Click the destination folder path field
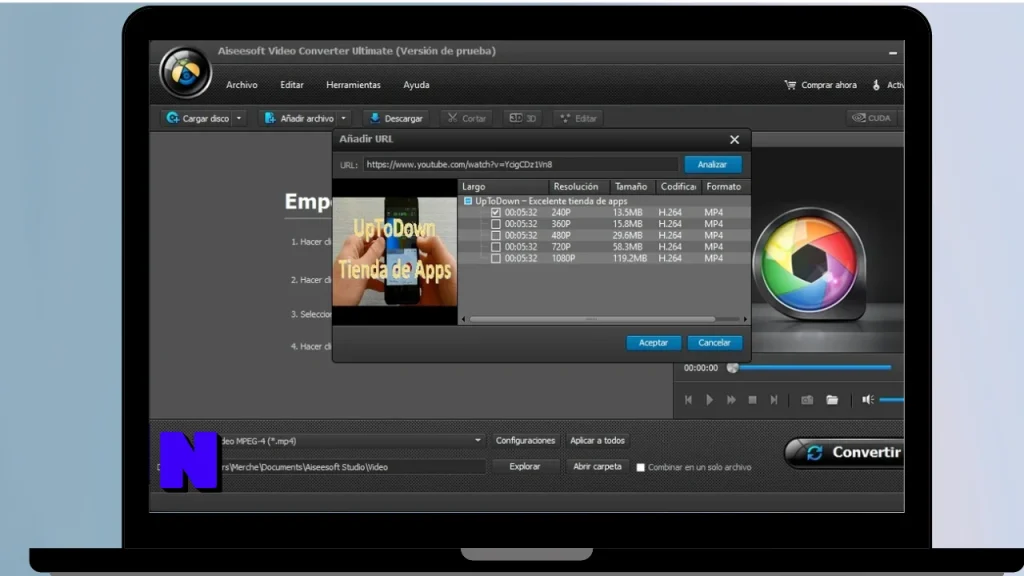The width and height of the screenshot is (1024, 576). 353,467
